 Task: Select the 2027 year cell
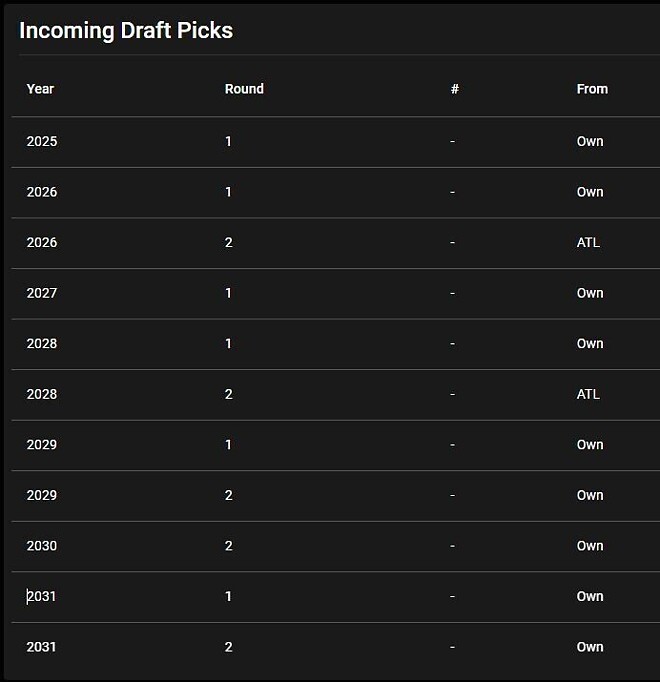click(42, 293)
